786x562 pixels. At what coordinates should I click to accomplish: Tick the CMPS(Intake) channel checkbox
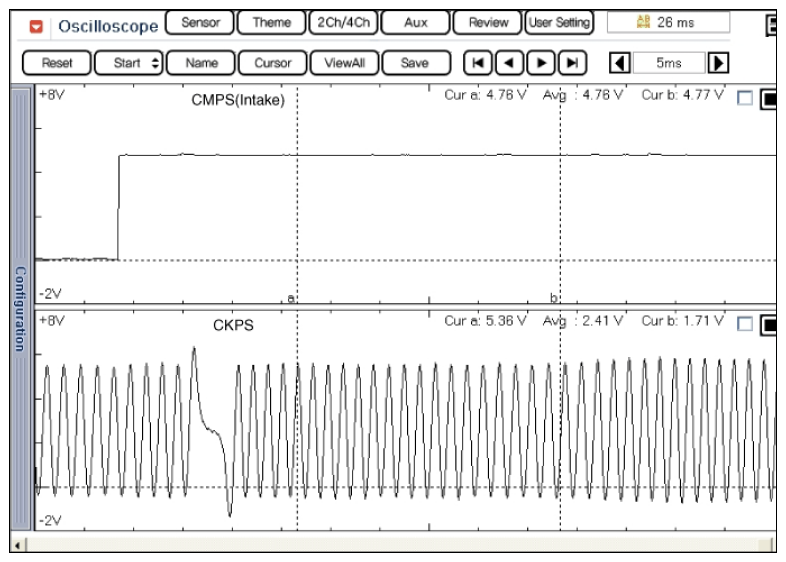point(744,98)
